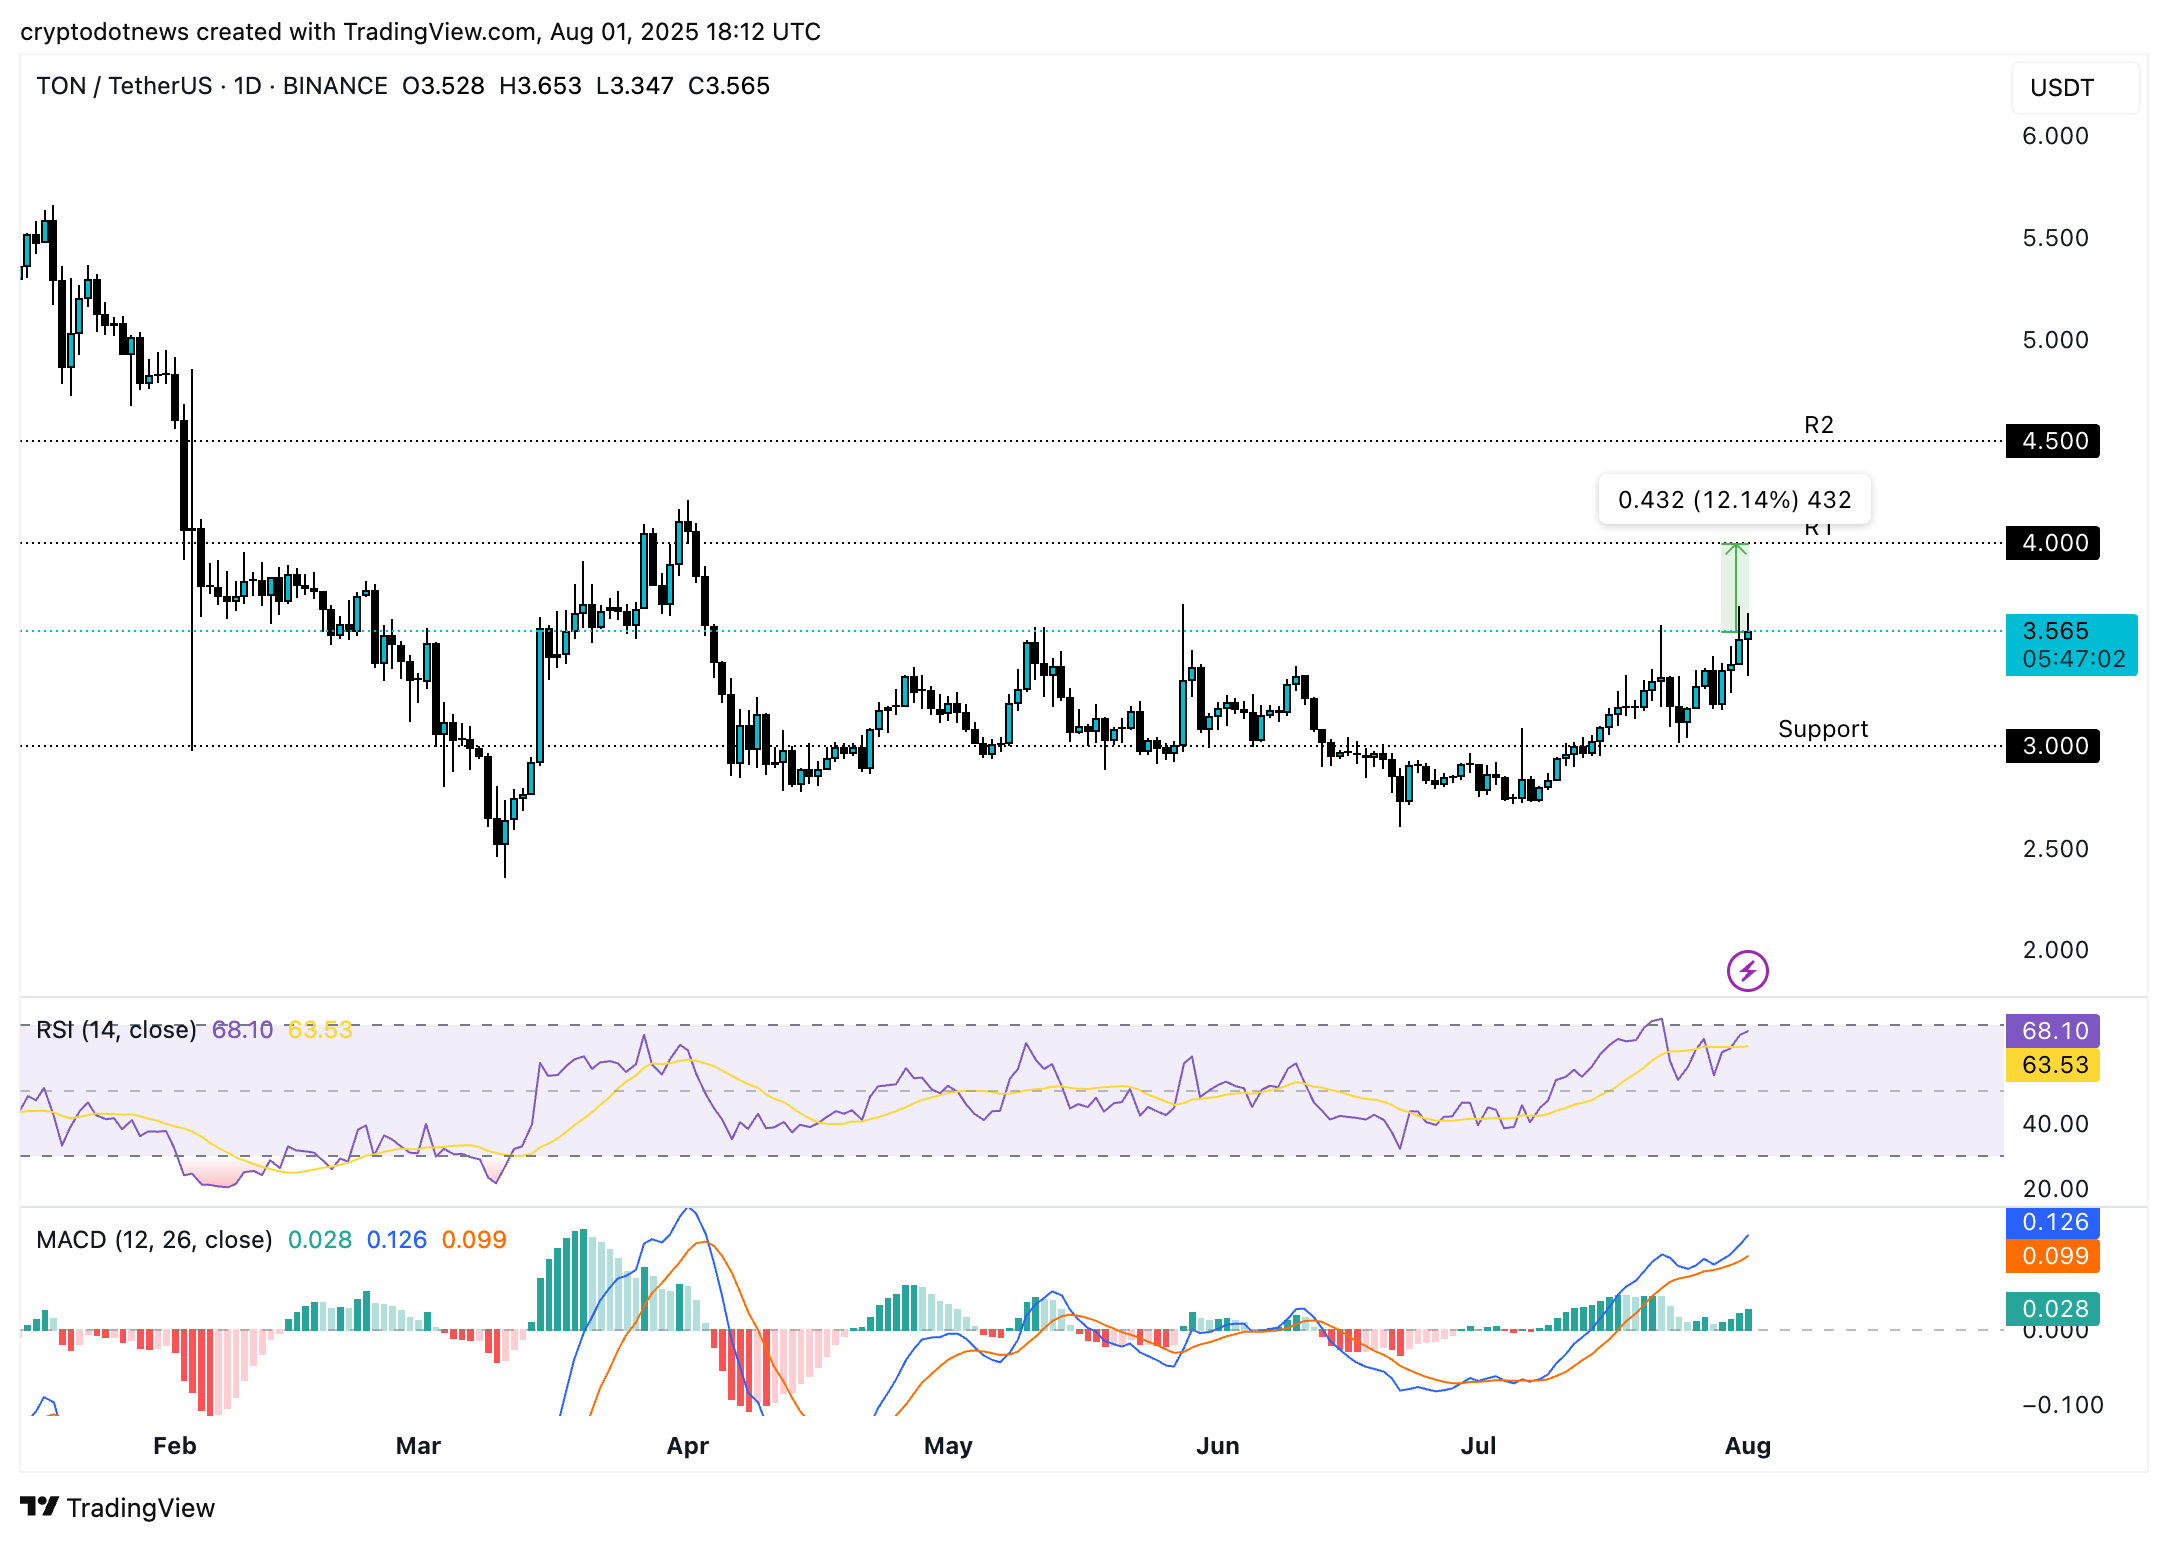Click the Support line text label
The height and width of the screenshot is (1542, 2168).
point(1822,729)
